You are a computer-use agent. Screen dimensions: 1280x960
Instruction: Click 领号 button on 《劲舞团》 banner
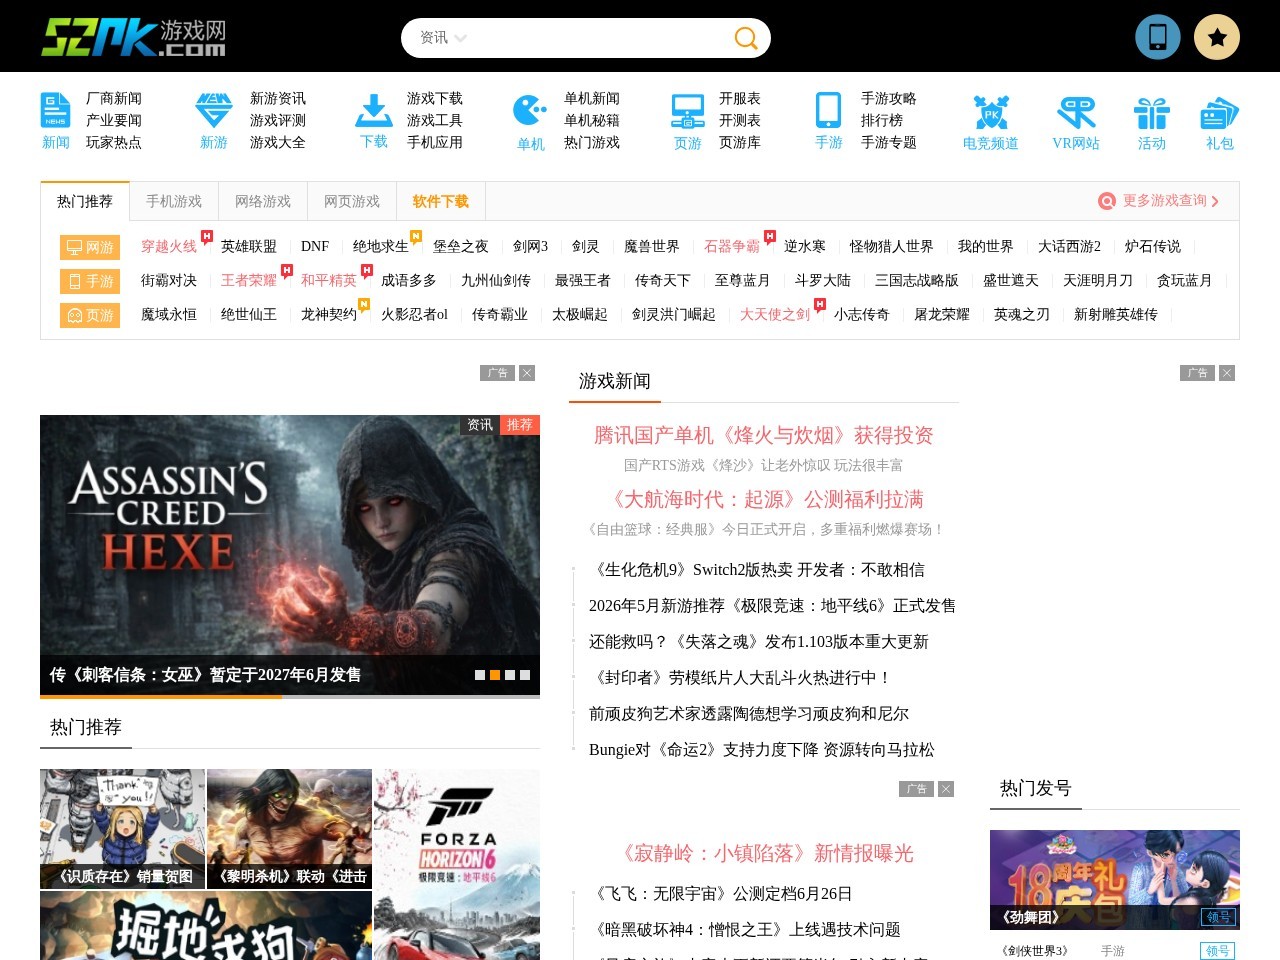[1217, 917]
